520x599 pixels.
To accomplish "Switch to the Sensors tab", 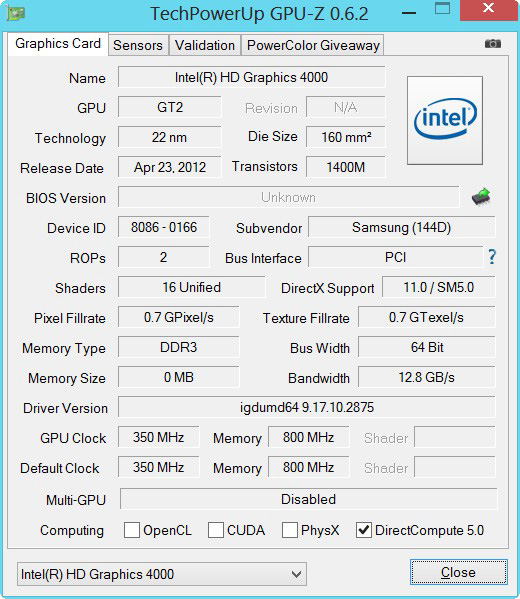I will [x=138, y=45].
